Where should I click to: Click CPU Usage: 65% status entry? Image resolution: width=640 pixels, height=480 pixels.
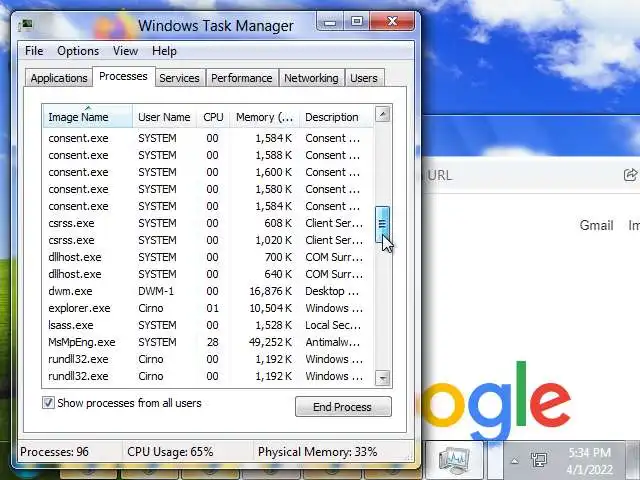[x=170, y=452]
